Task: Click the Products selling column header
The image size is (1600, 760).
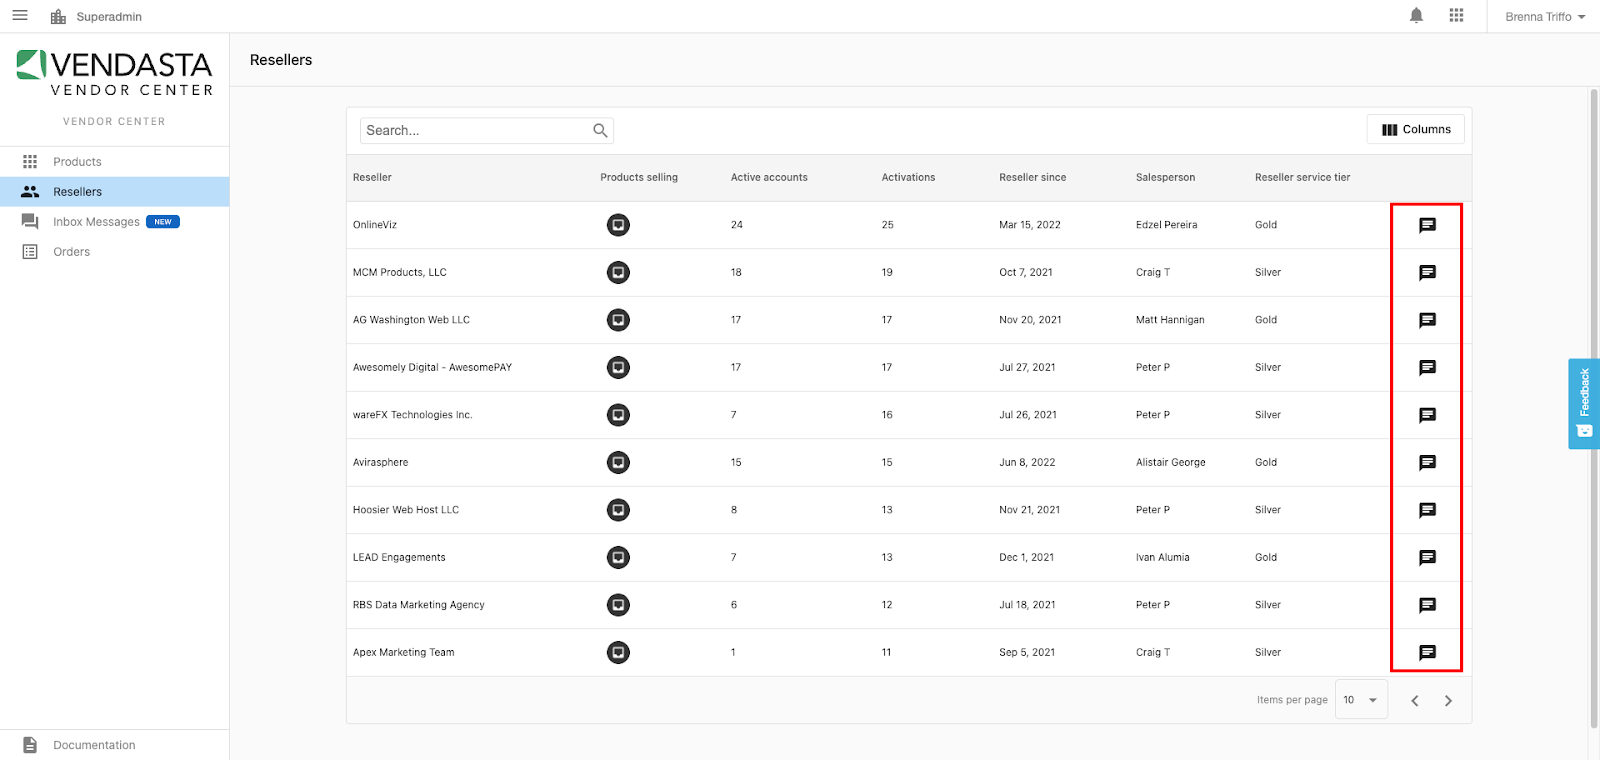Action: pos(639,177)
